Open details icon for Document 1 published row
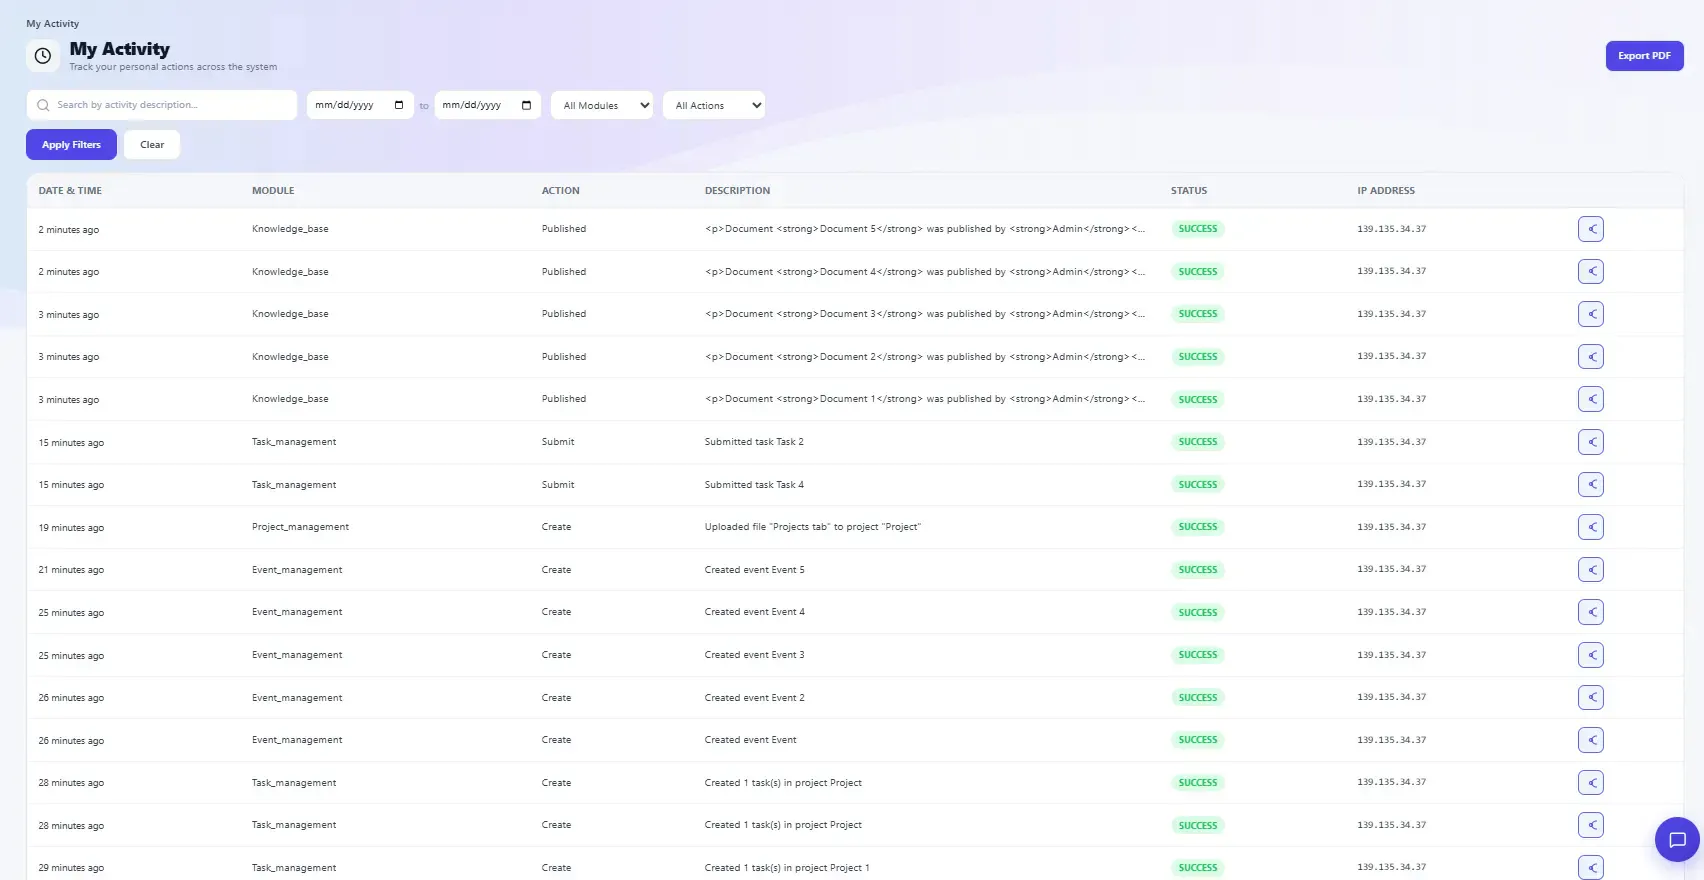The width and height of the screenshot is (1704, 880). [1591, 399]
